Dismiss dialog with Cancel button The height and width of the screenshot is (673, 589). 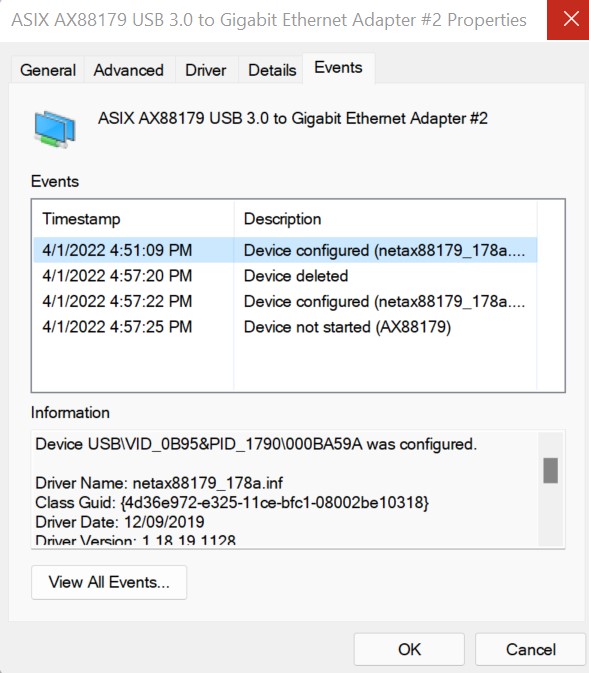[531, 649]
